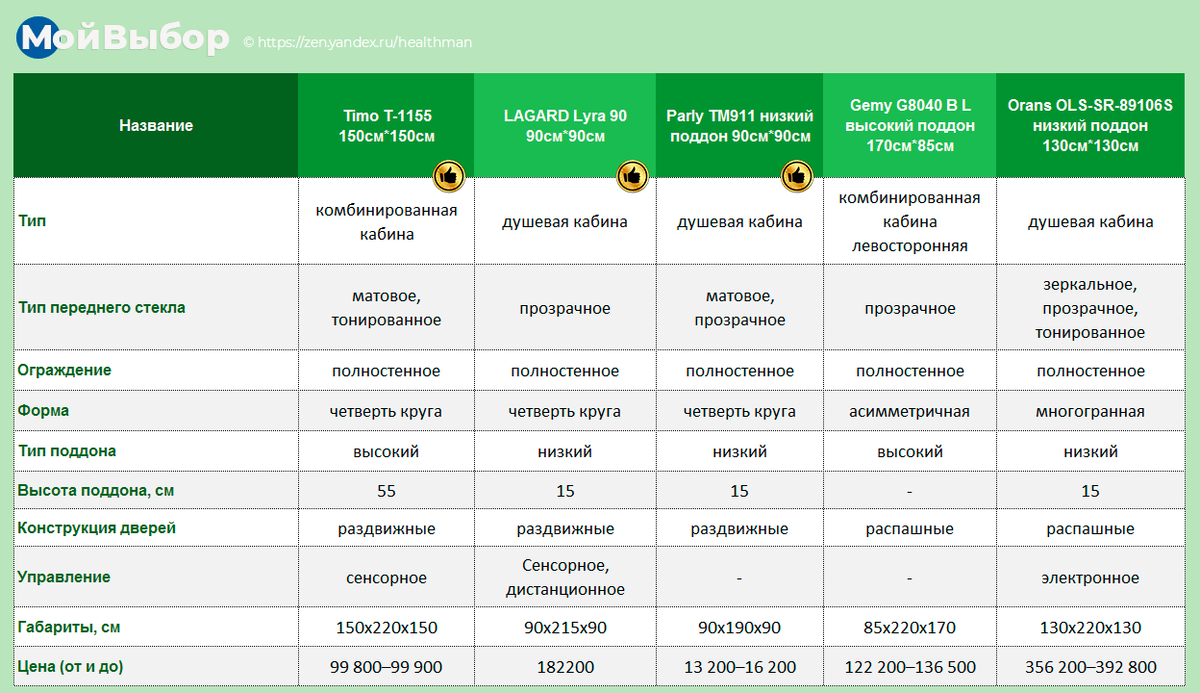
Task: Click the price 356 200–392 800
Action: [1090, 666]
